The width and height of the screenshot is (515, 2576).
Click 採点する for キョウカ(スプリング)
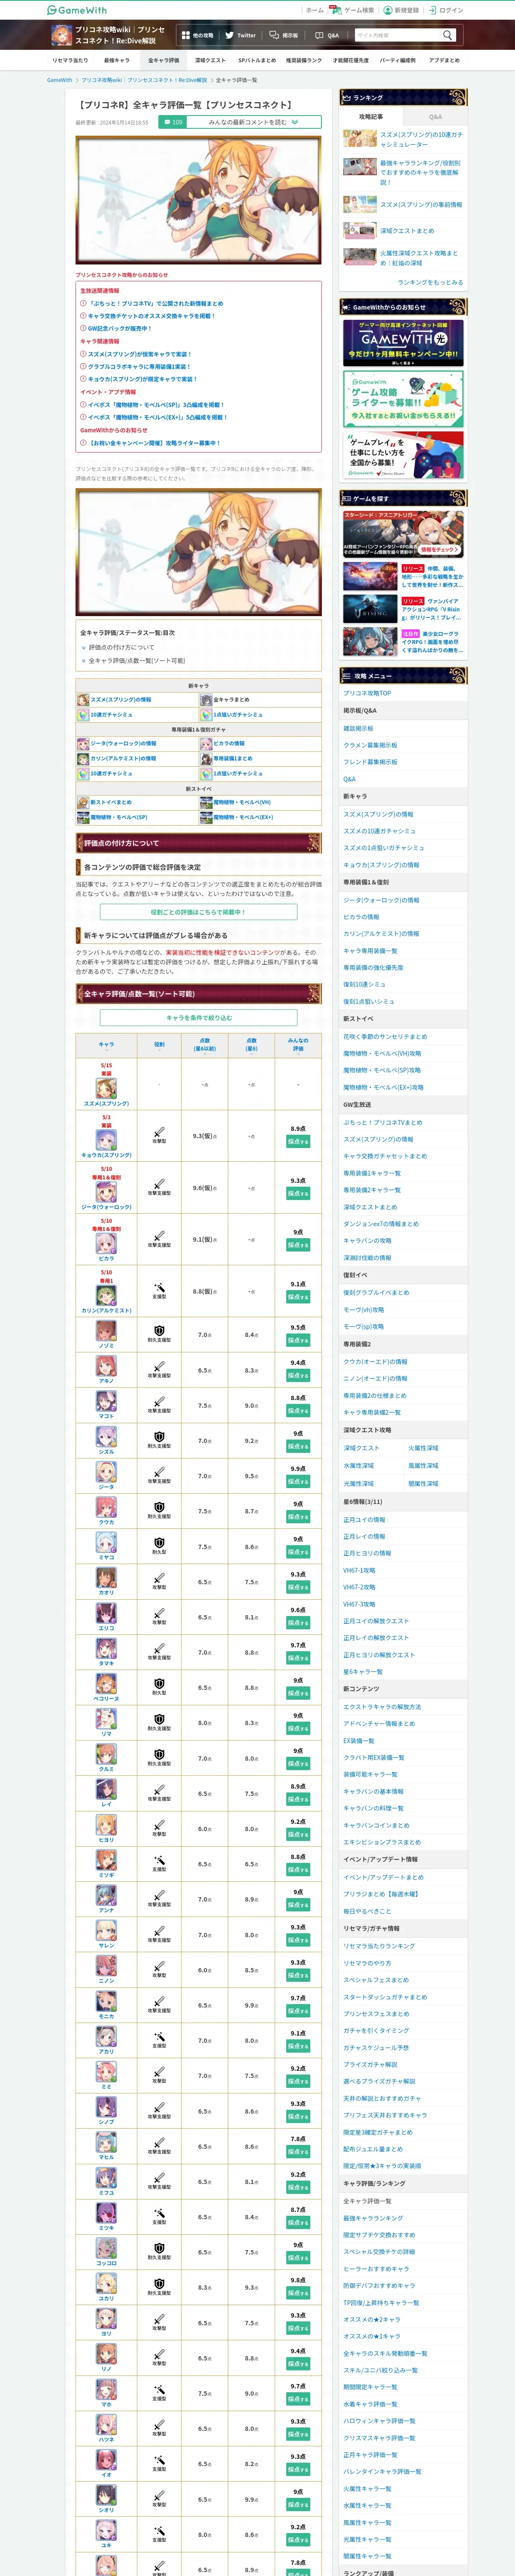click(298, 1141)
